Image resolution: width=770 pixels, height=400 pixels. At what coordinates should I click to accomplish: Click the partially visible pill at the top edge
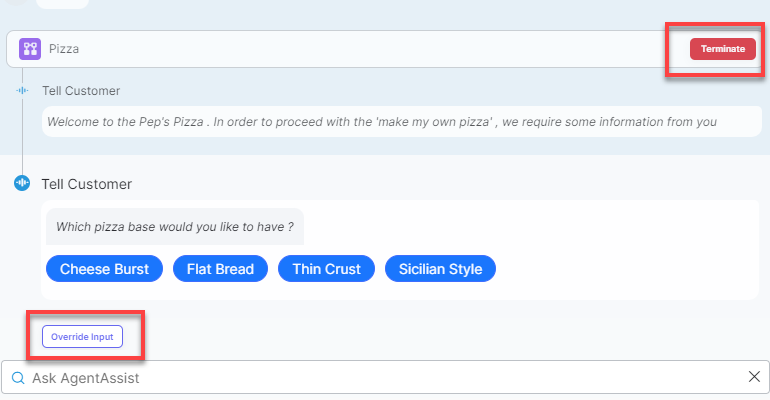[62, 3]
